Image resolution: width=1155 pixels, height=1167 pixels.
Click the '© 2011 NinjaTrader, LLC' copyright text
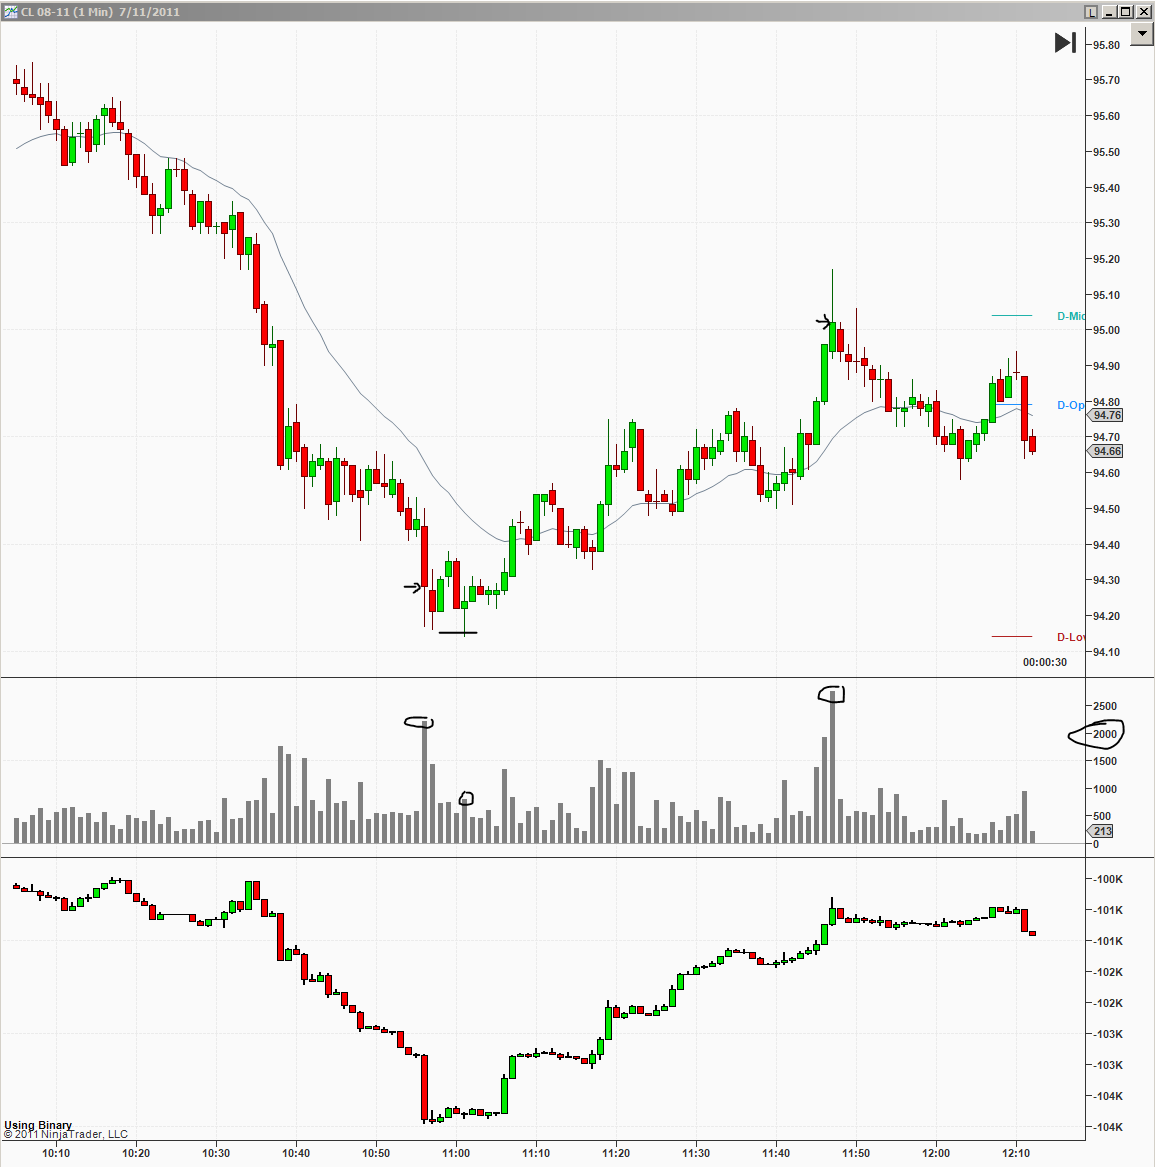tap(65, 1134)
